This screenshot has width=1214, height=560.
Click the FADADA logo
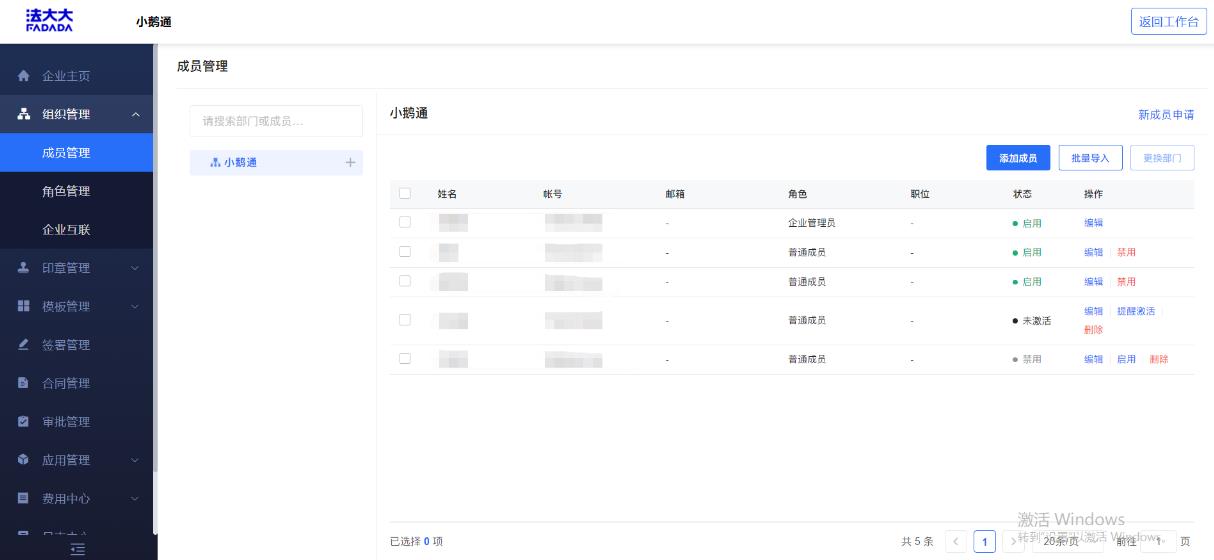pyautogui.click(x=49, y=21)
